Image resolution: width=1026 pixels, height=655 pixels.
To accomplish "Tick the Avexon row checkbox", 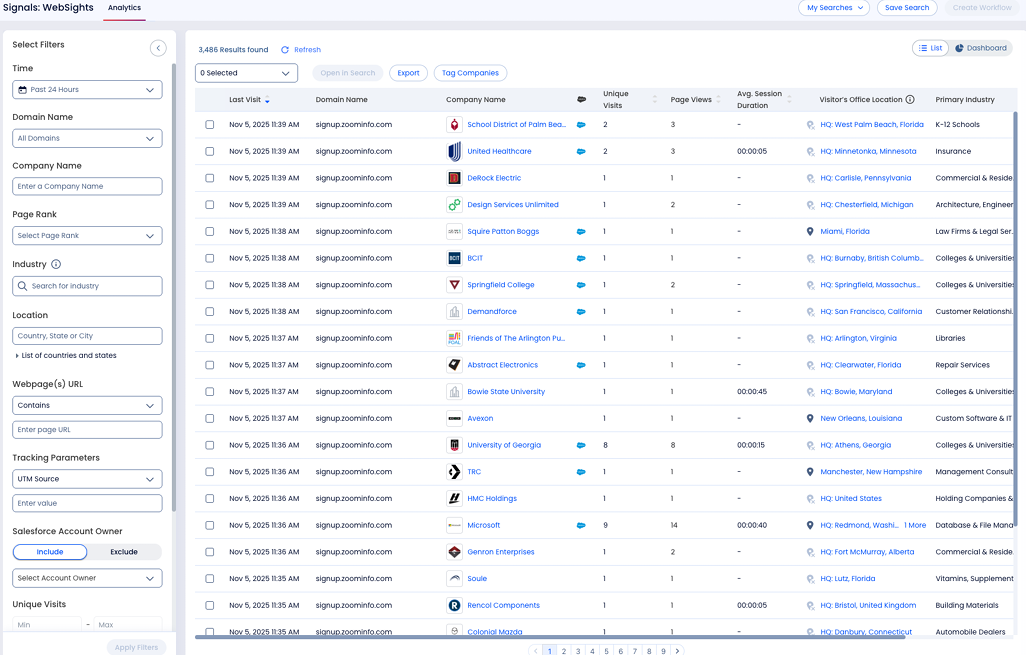I will pyautogui.click(x=209, y=418).
